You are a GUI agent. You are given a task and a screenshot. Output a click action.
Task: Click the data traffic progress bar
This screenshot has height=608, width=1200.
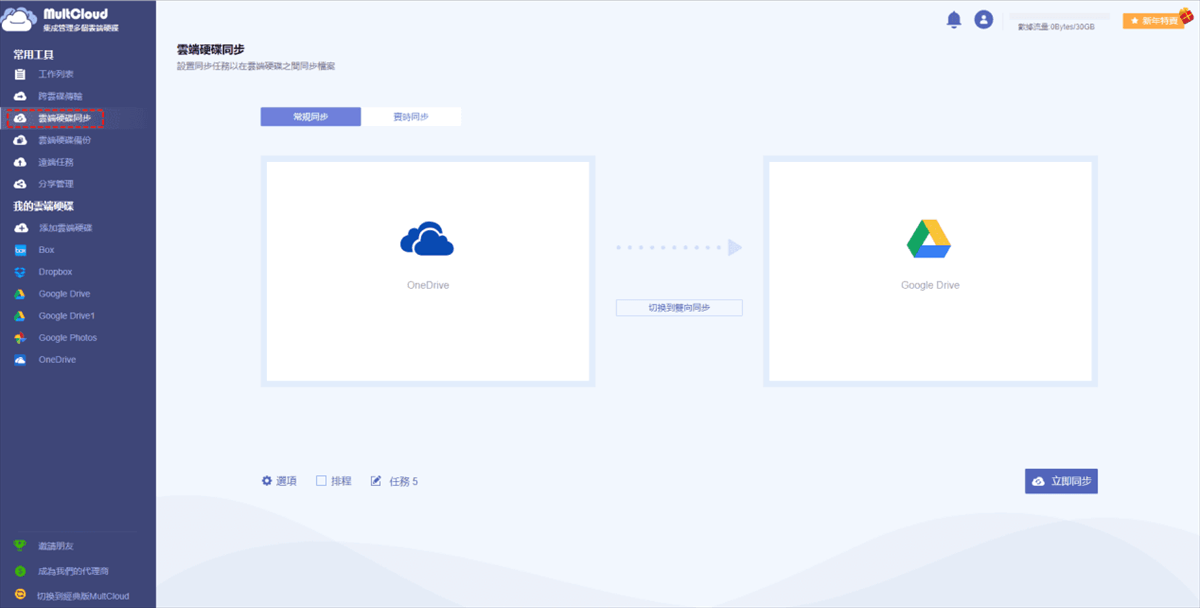[x=1060, y=17]
